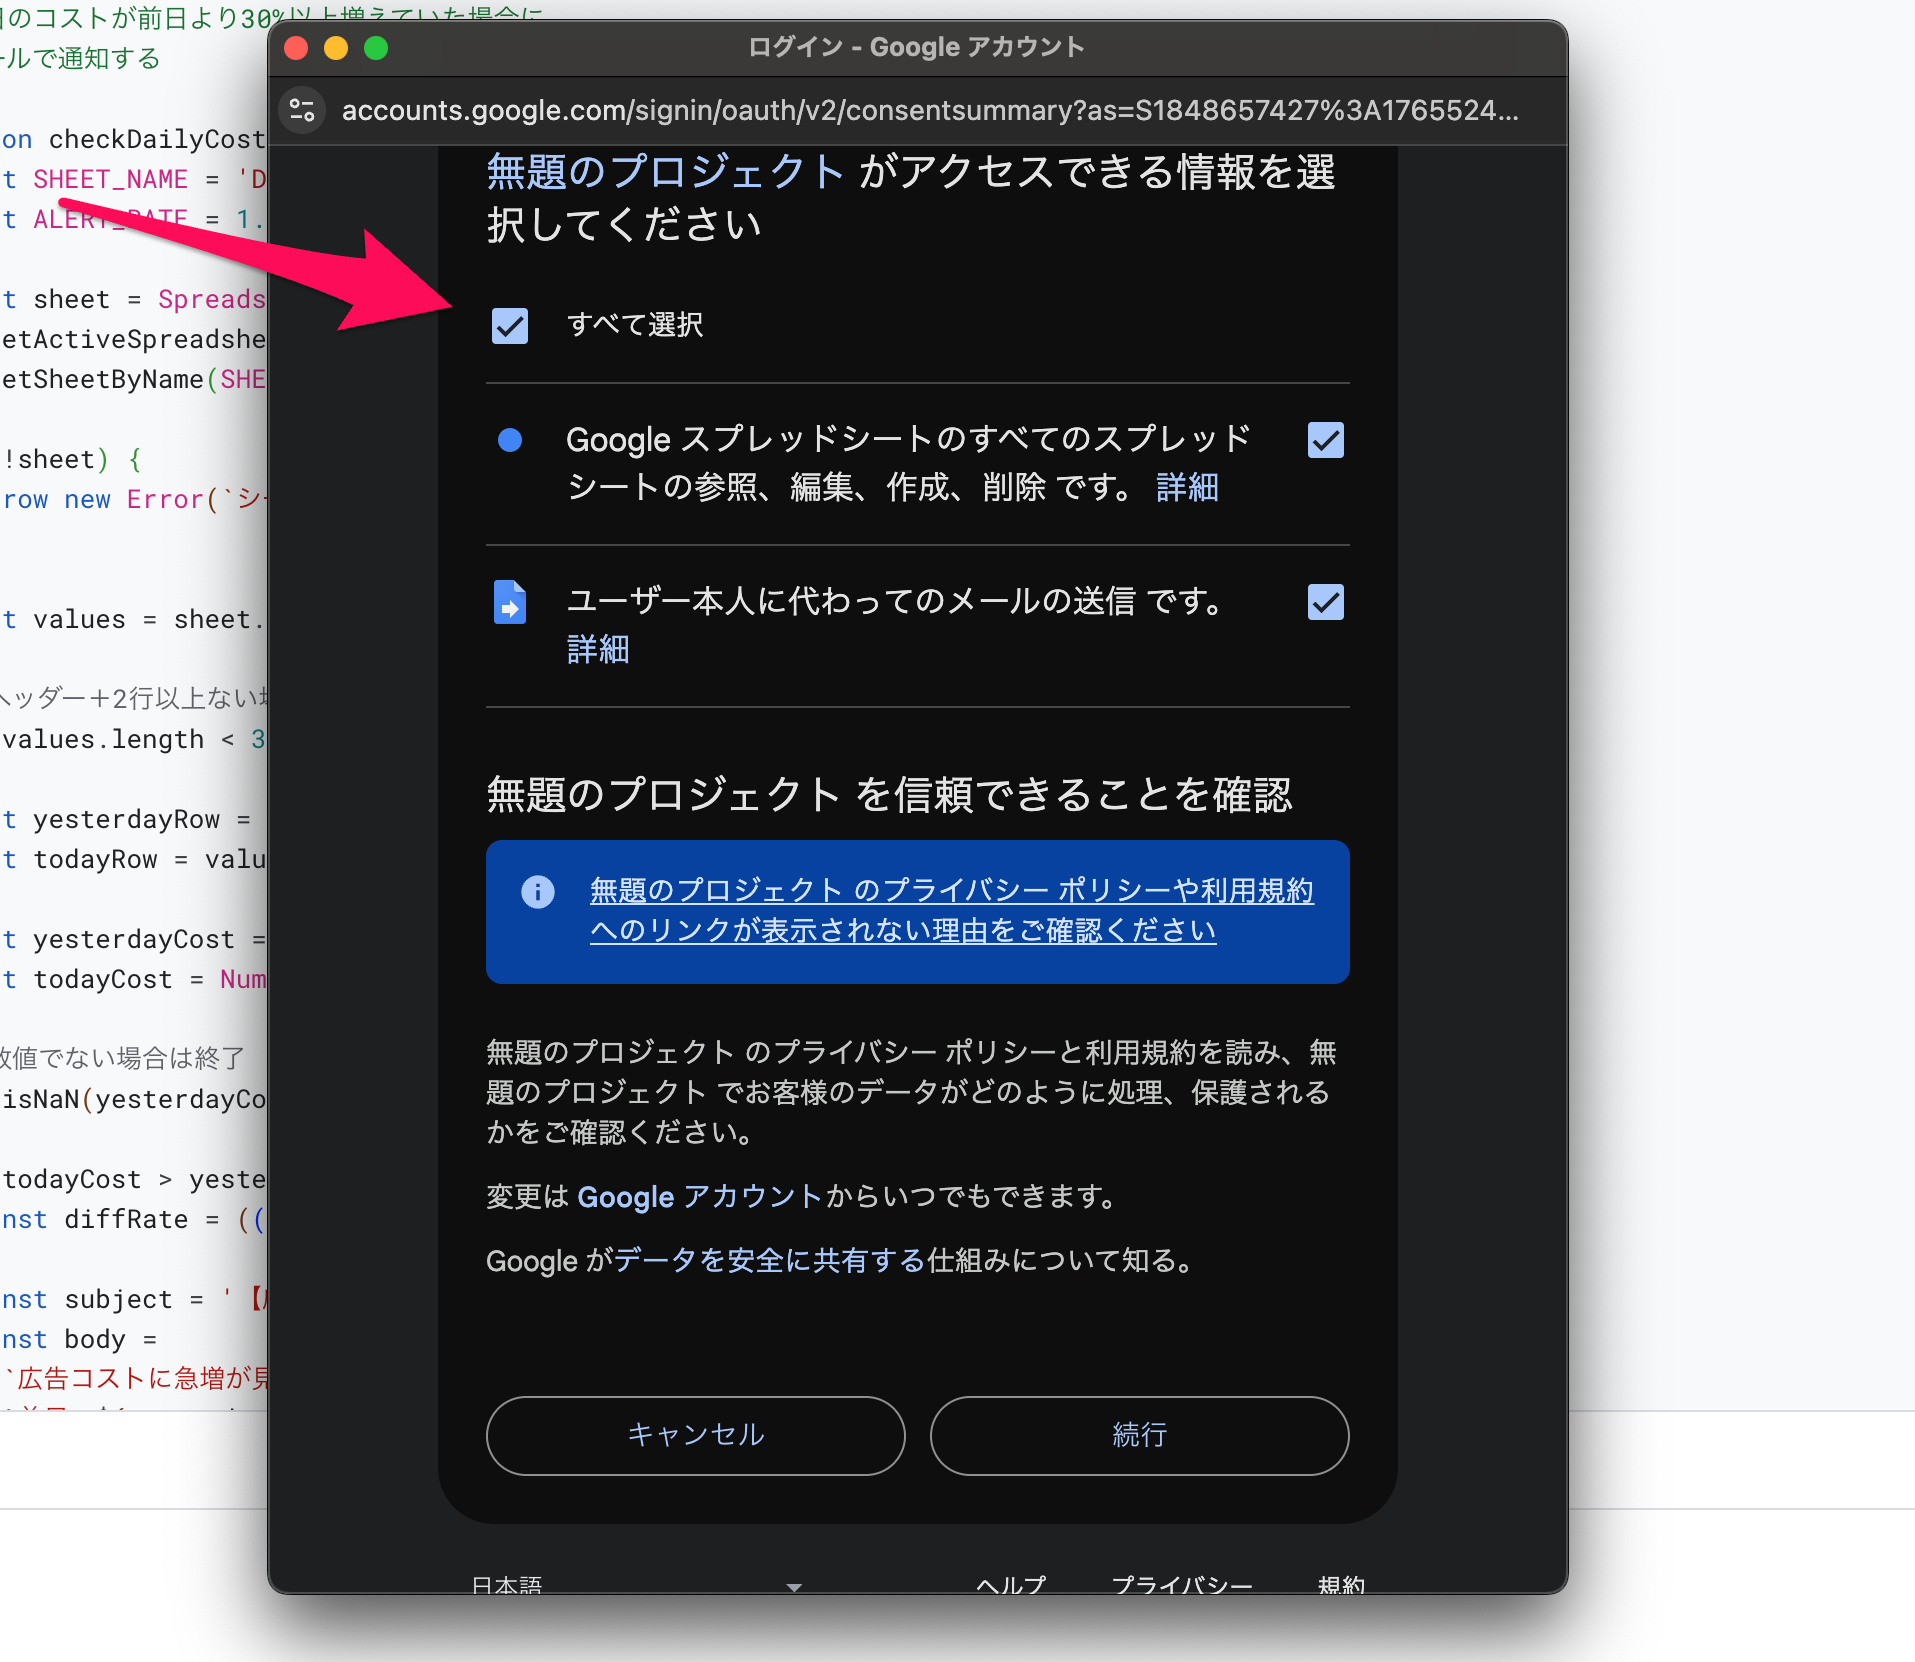The image size is (1915, 1662).
Task: Open データを安全に共有する link
Action: 769,1261
